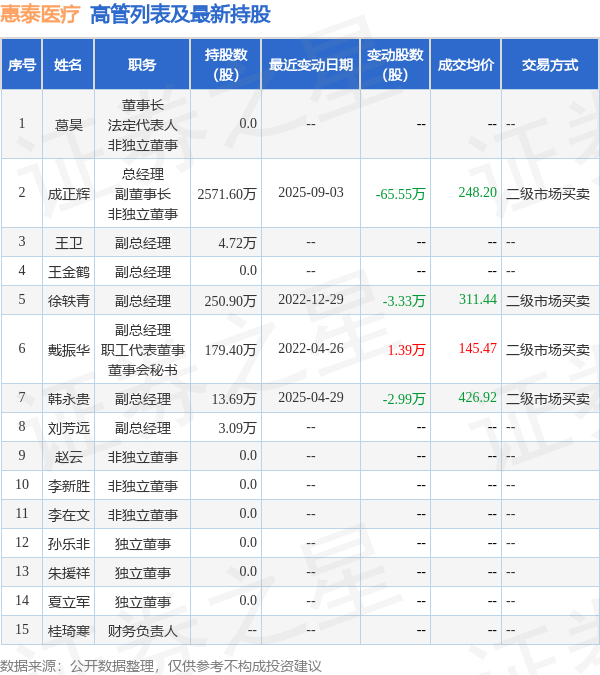Click 二级市场买卖 in 徐轶青's row
Screen dimensions: 600x675
point(547,300)
